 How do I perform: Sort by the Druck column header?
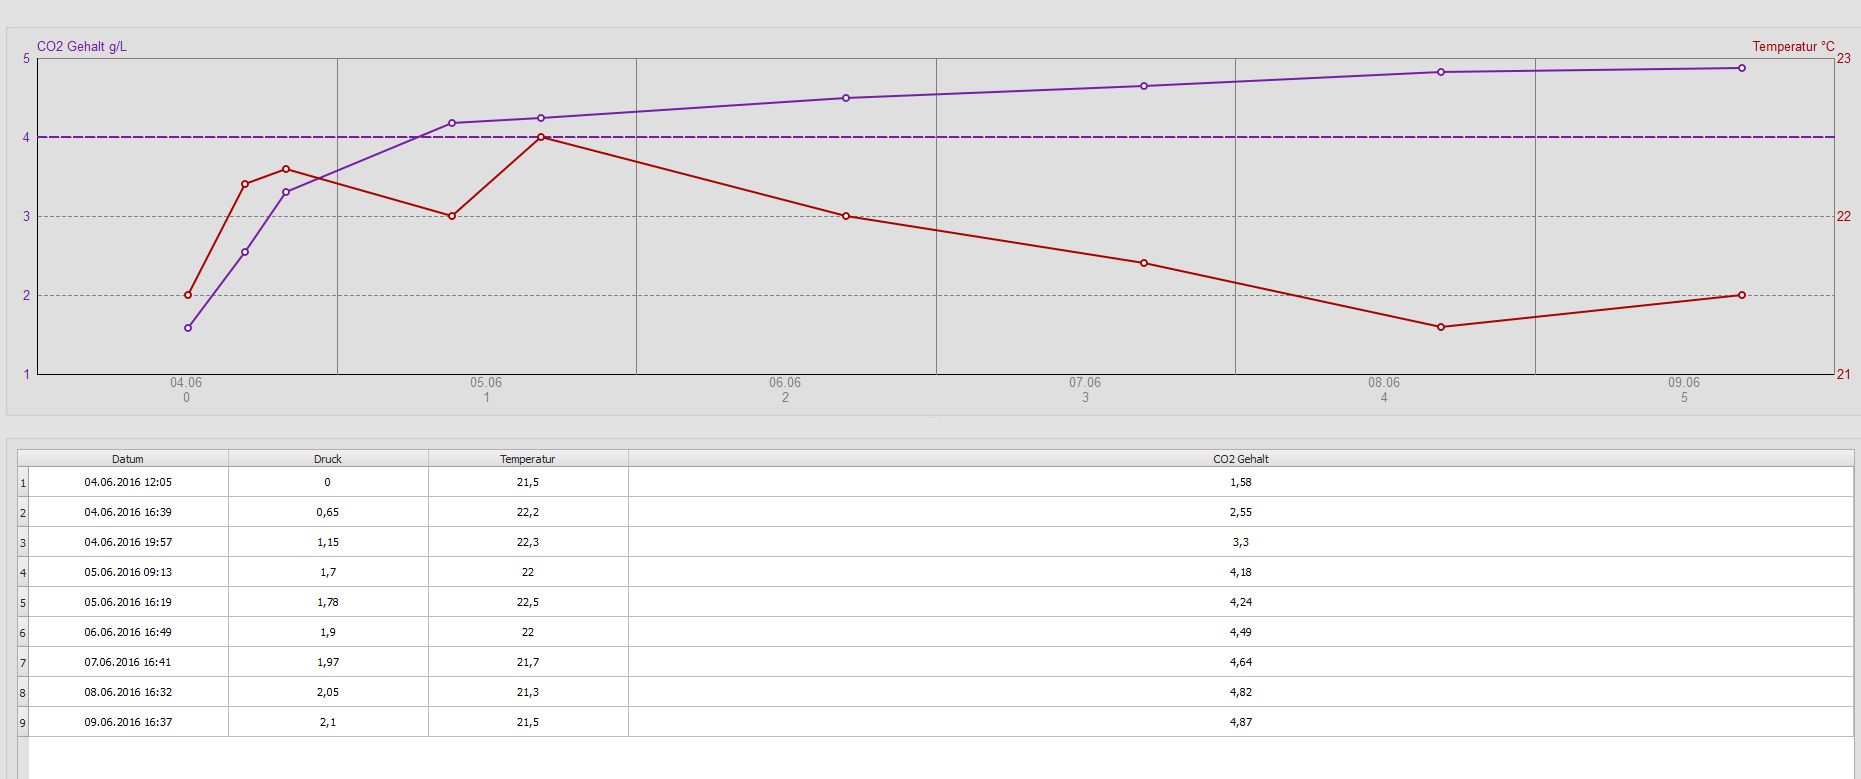point(328,459)
